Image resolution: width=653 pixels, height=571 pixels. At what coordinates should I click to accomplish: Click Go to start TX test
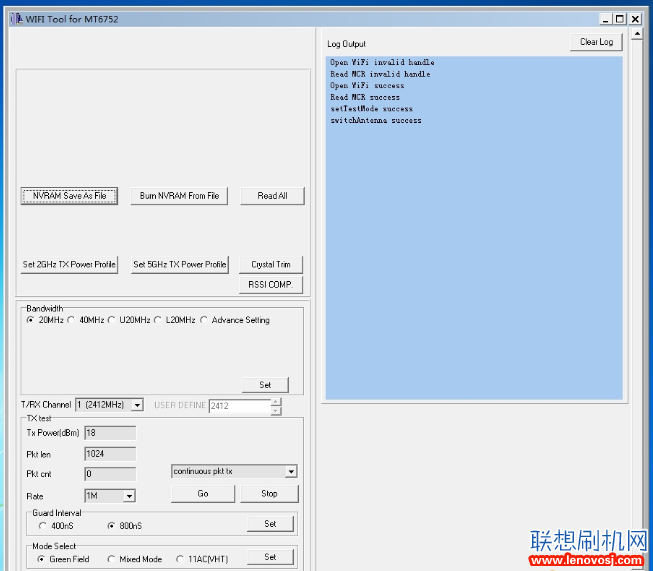pos(203,494)
